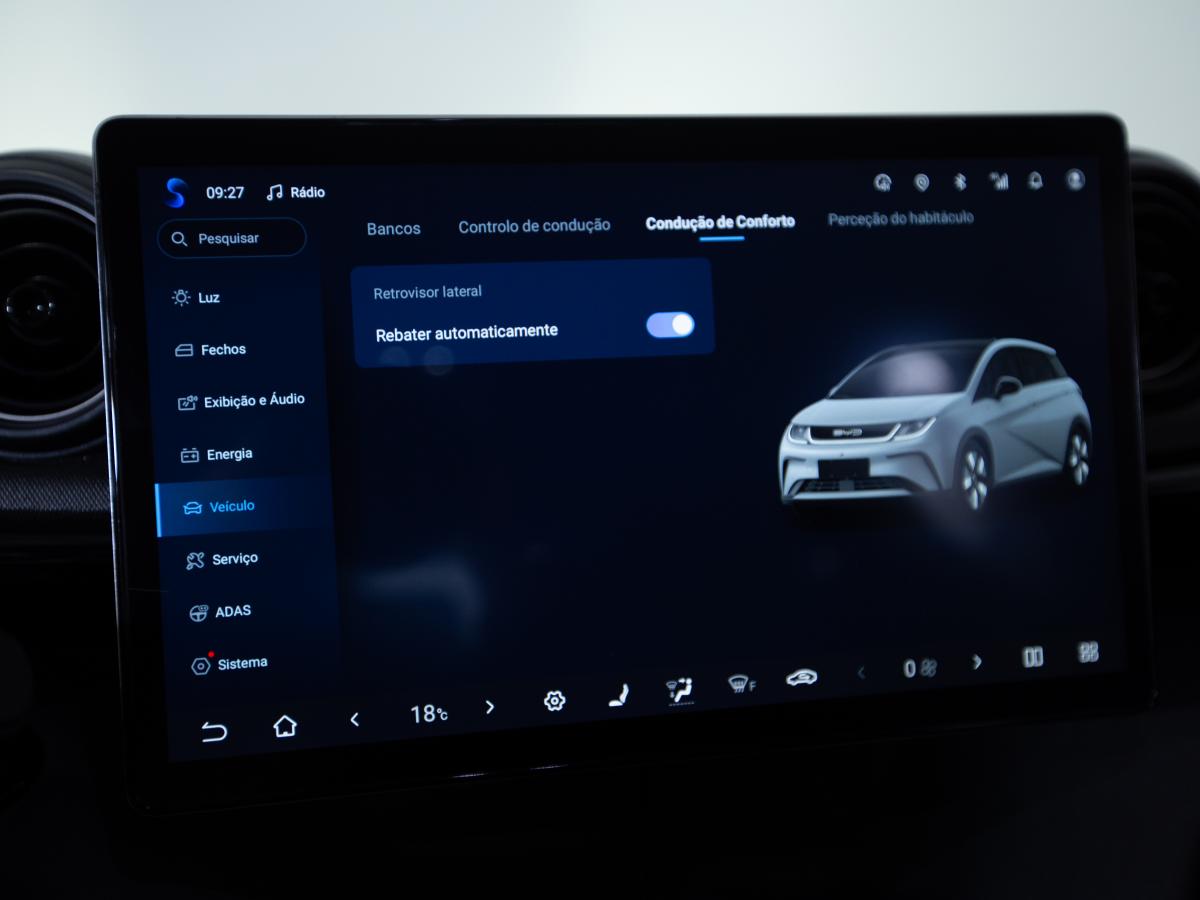Image resolution: width=1200 pixels, height=900 pixels.
Task: Open the ADAS settings menu
Action: pos(221,612)
